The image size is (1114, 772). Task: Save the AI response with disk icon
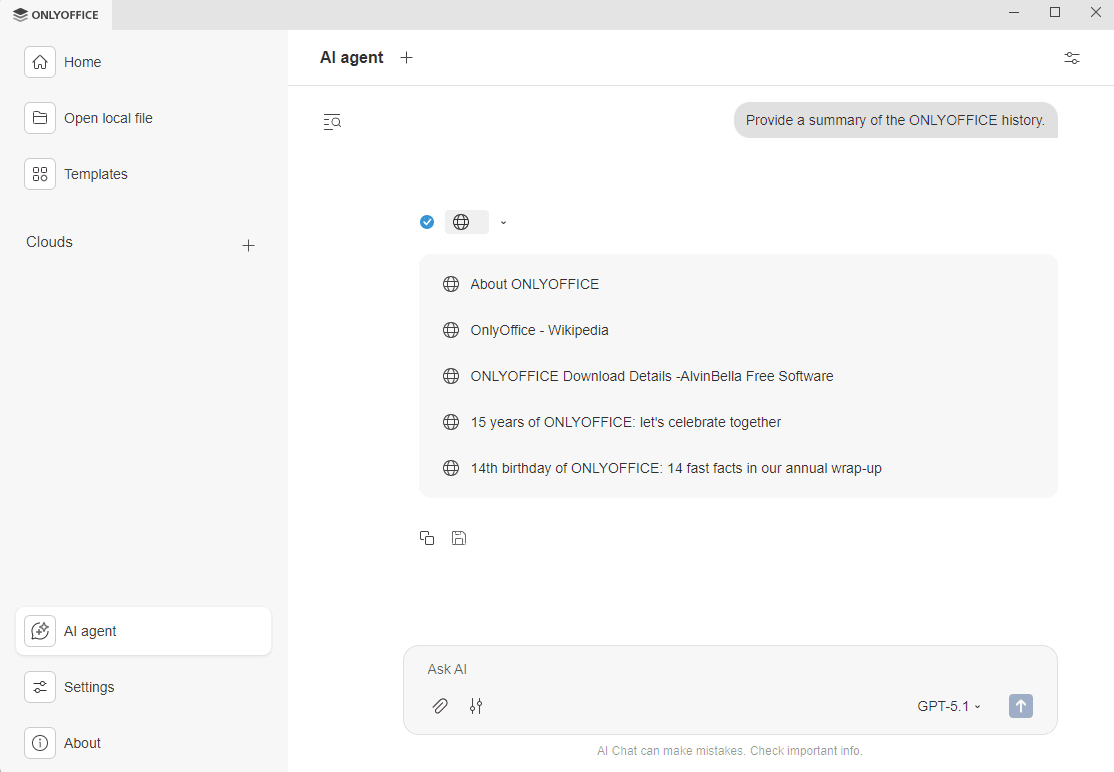pos(459,538)
